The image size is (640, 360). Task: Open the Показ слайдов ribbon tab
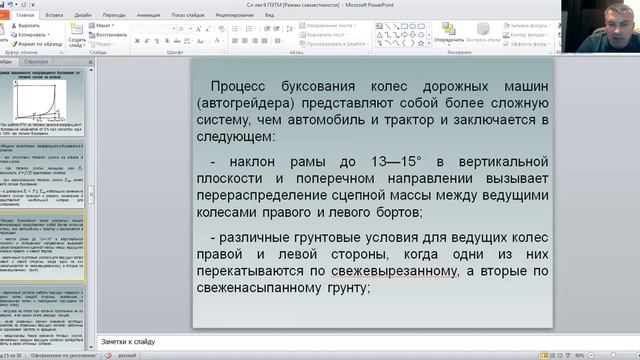tap(188, 15)
